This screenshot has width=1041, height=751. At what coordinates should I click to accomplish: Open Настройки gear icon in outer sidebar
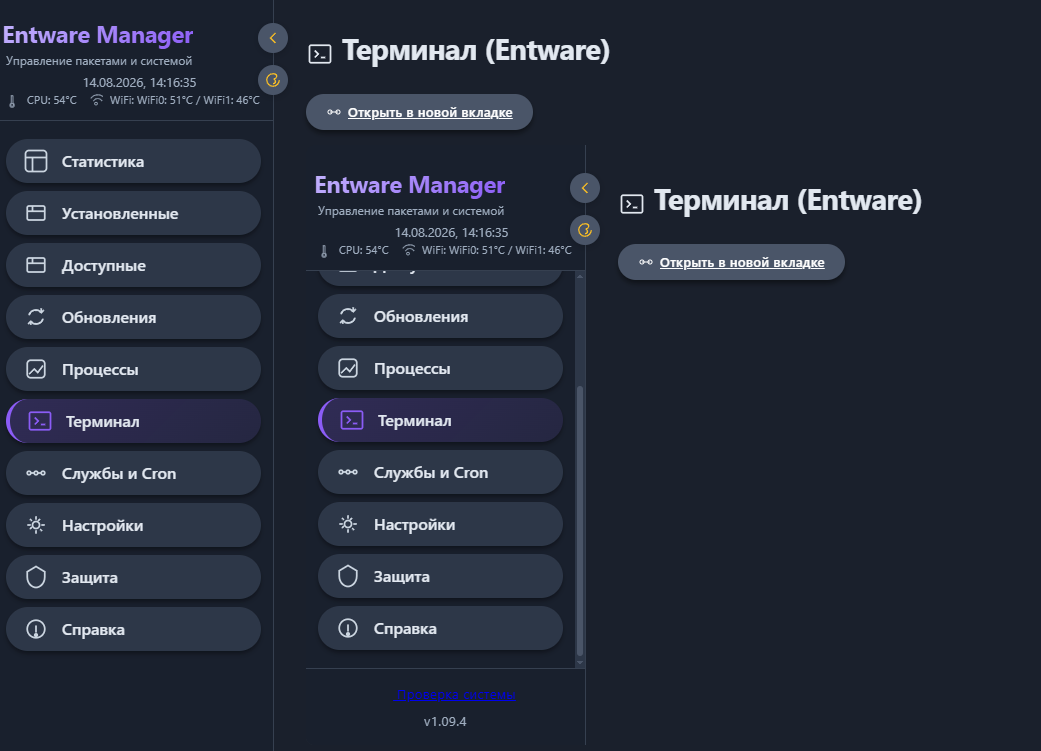[x=36, y=525]
